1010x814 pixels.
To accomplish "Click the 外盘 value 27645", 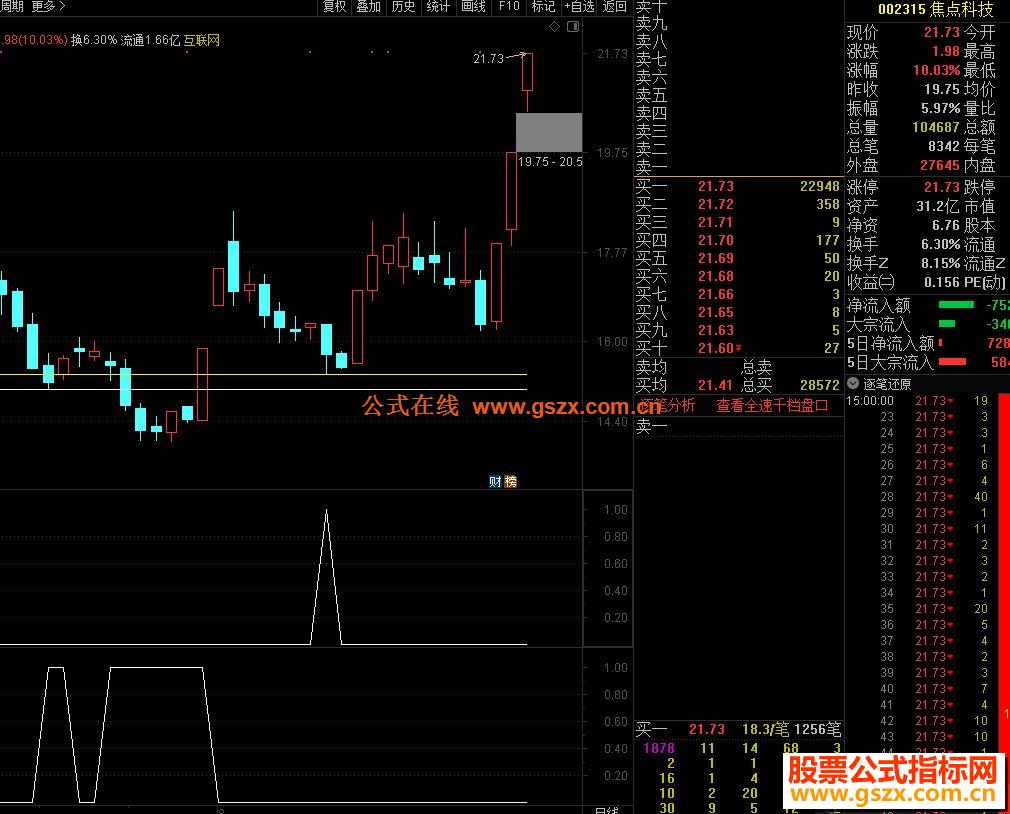I will point(940,166).
